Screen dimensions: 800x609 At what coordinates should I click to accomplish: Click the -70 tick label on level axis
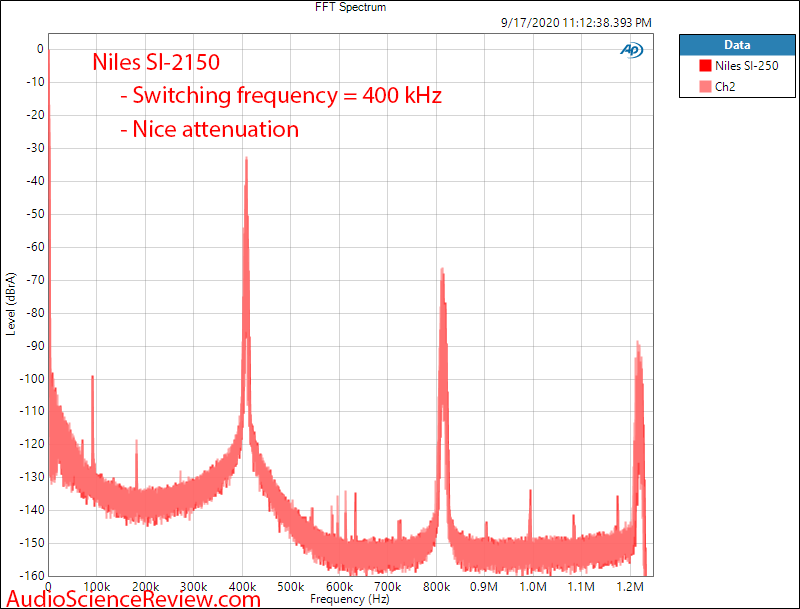pyautogui.click(x=35, y=280)
